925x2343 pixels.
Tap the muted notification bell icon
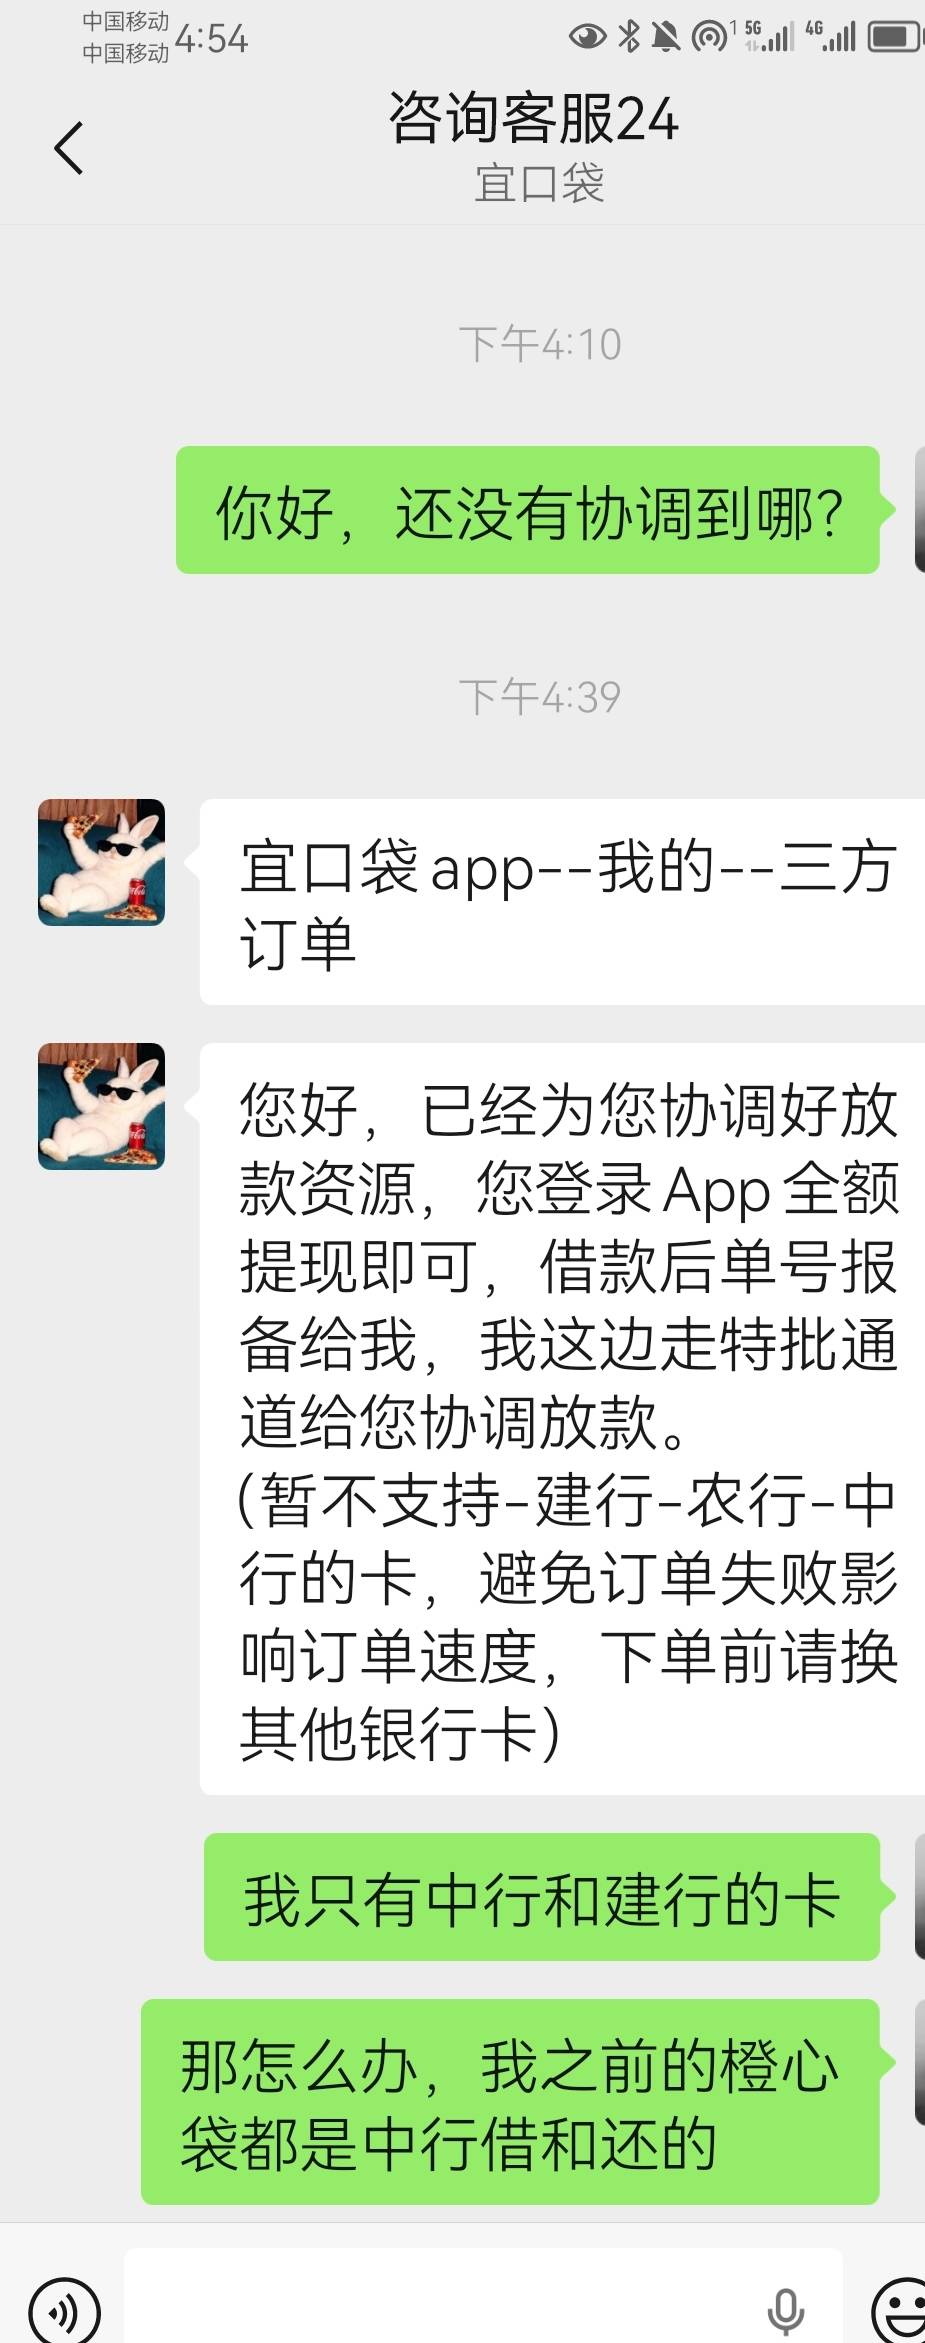(x=665, y=37)
